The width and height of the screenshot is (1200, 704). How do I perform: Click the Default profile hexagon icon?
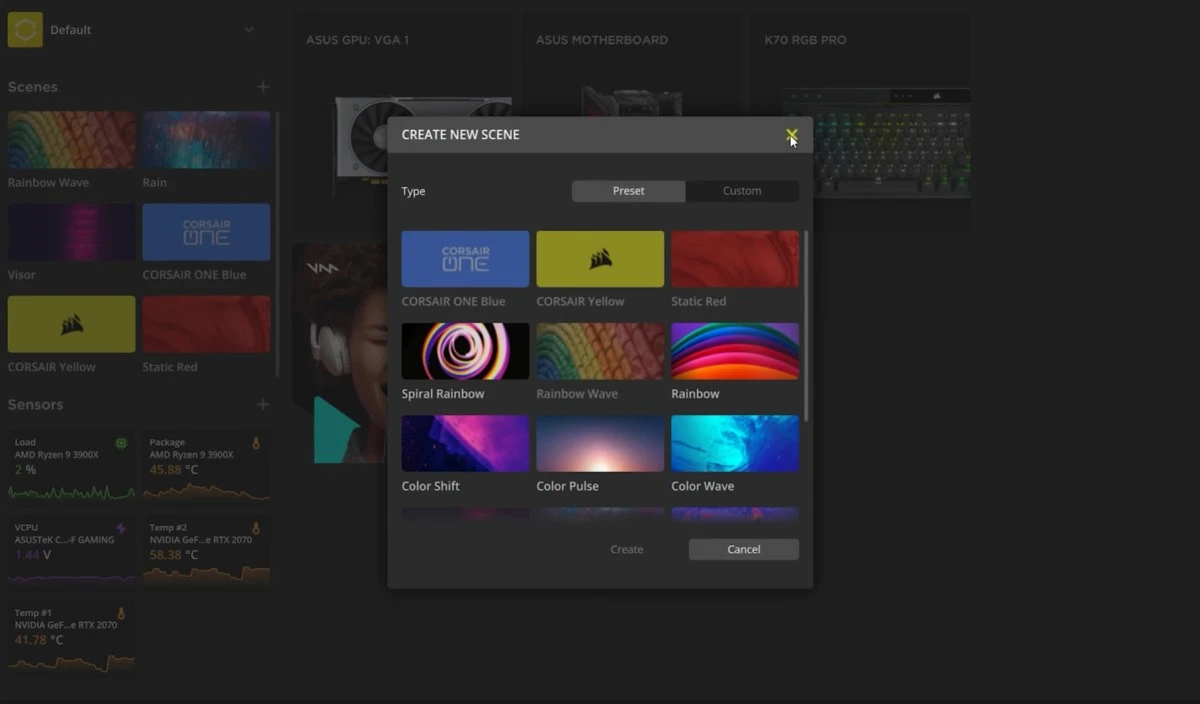click(25, 30)
